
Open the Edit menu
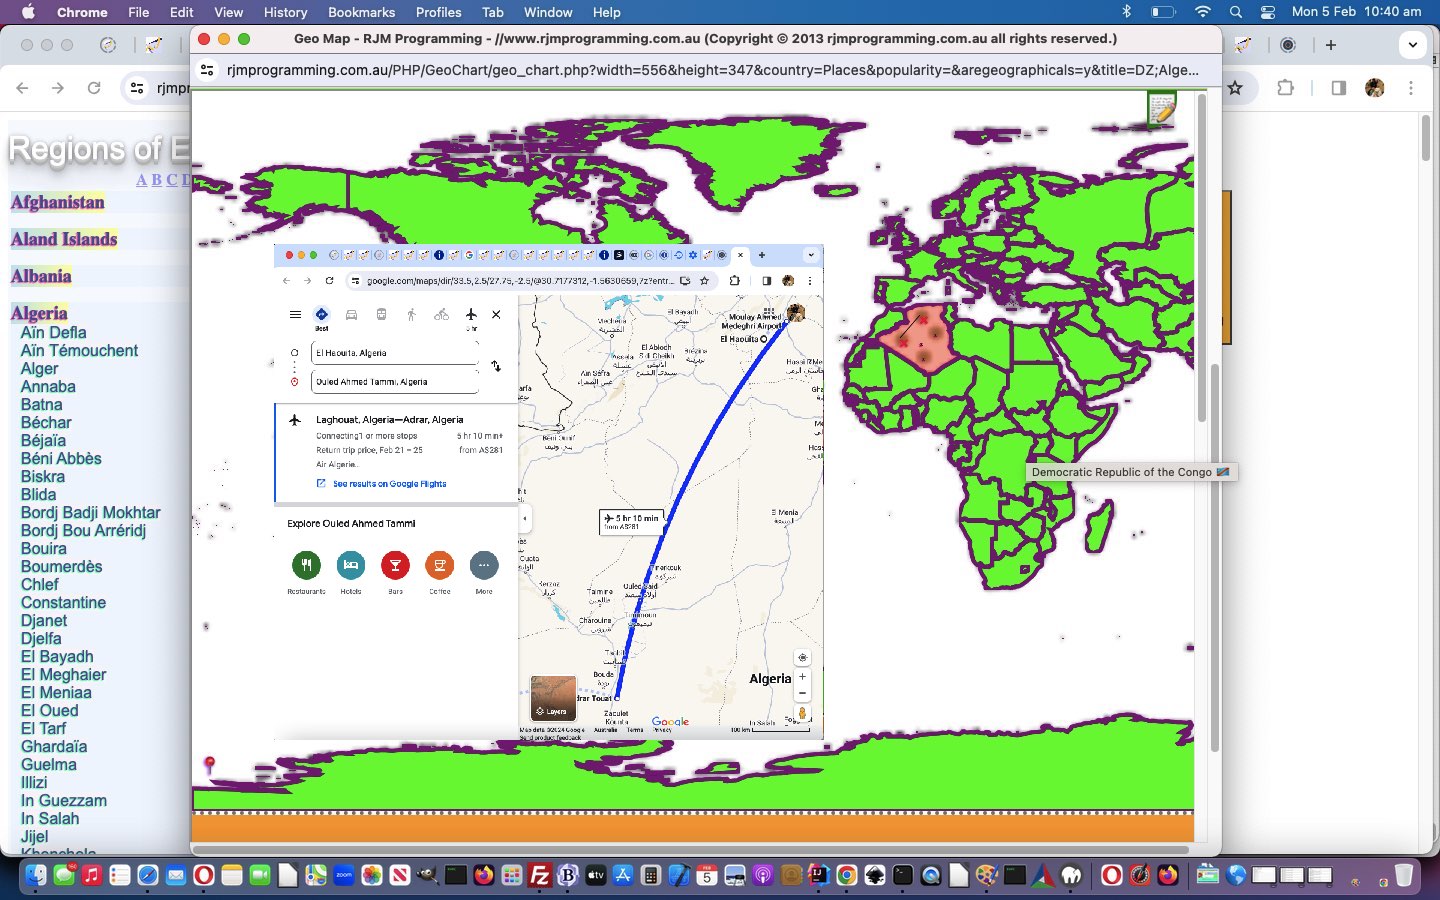pyautogui.click(x=182, y=12)
